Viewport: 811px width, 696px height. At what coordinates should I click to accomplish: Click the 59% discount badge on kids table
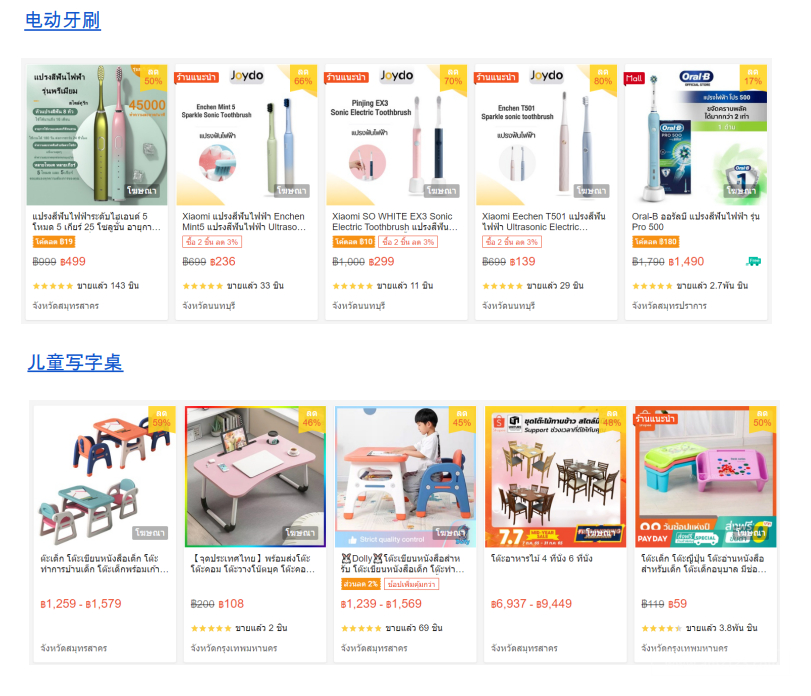[161, 419]
